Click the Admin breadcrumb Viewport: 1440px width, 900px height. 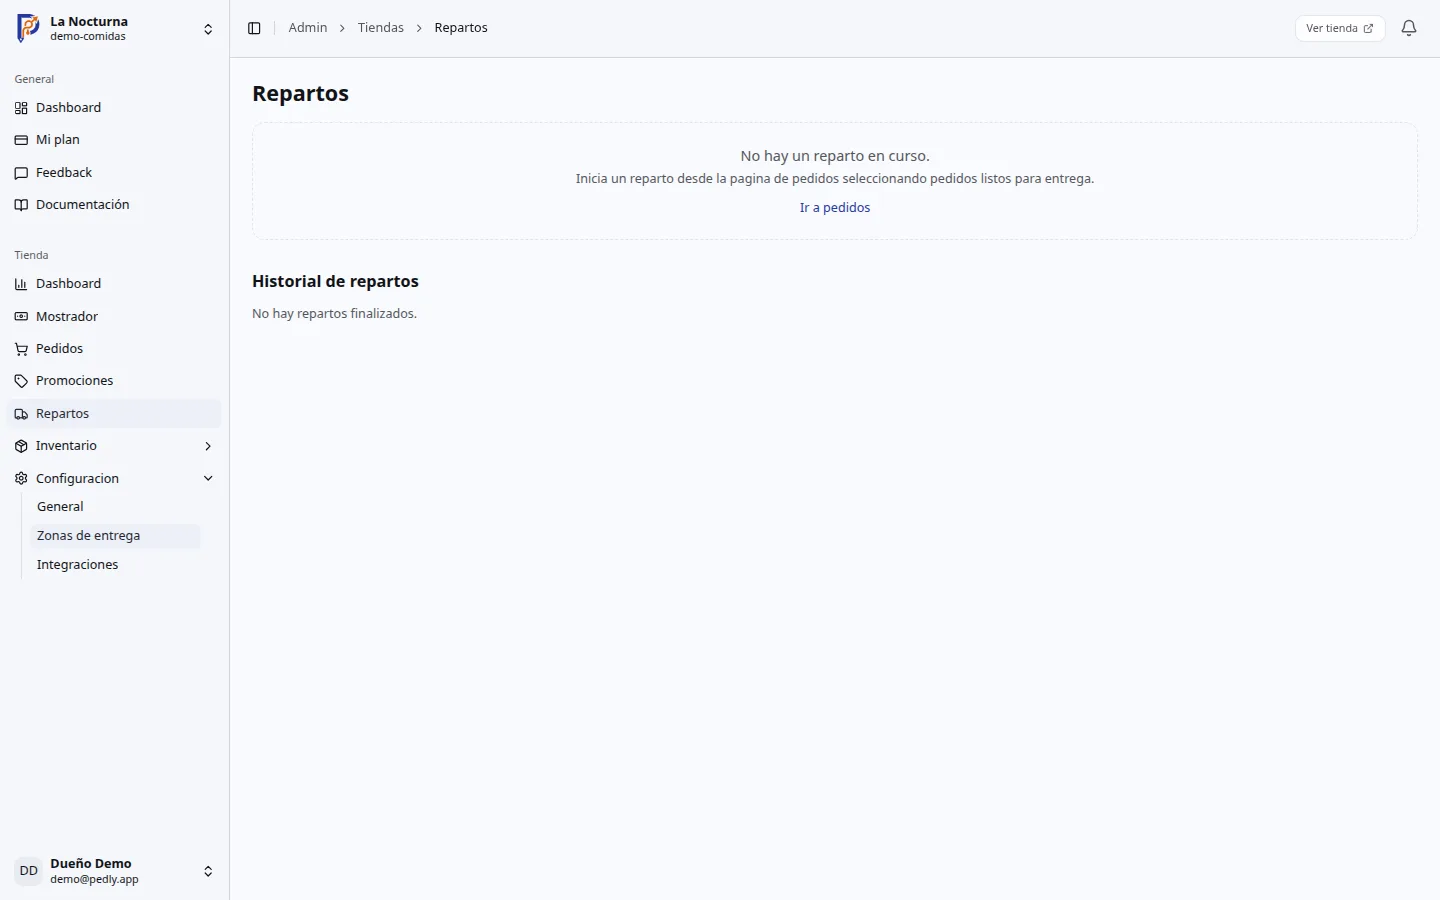coord(308,28)
